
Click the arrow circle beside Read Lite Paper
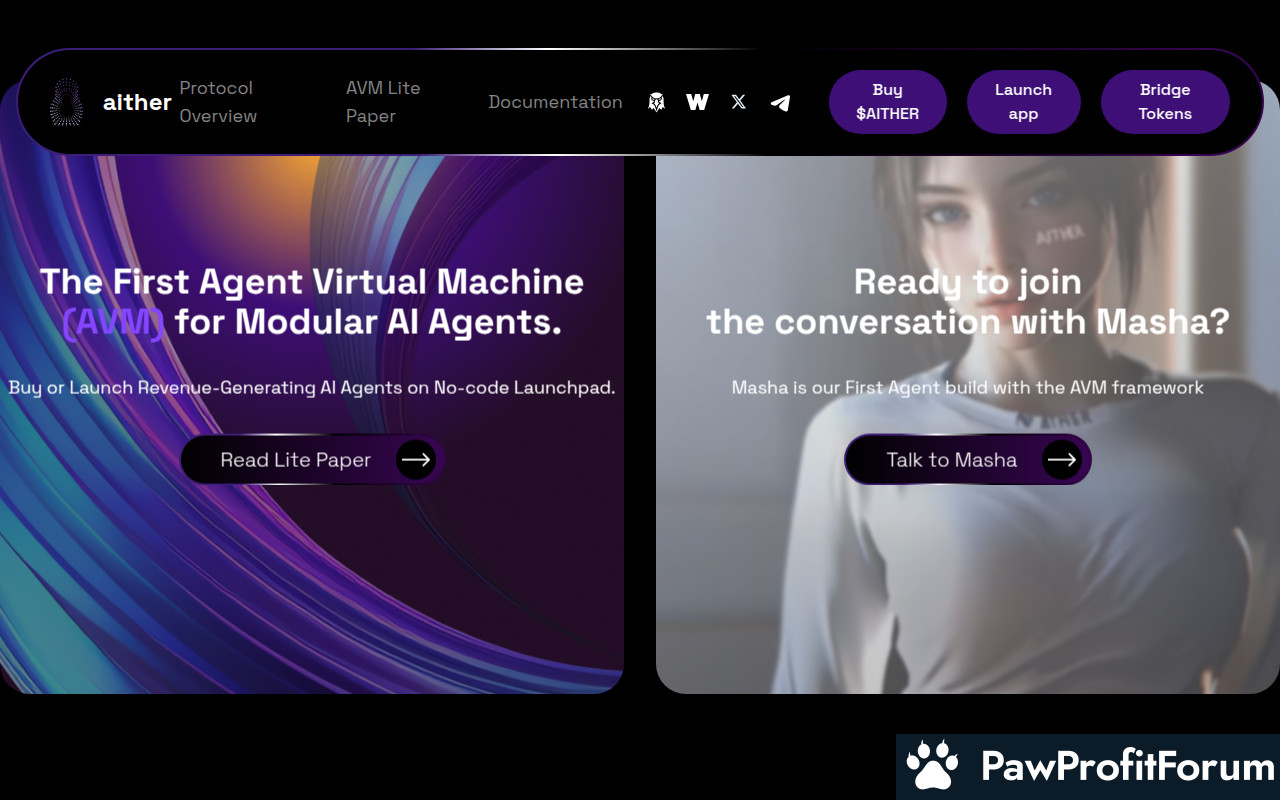coord(415,460)
